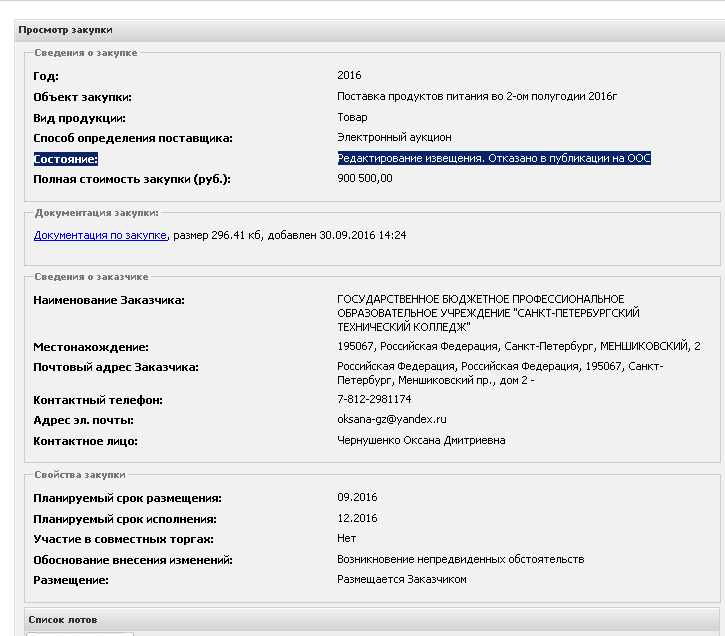
Task: Click the planned execution date 12.2016
Action: coord(357,518)
